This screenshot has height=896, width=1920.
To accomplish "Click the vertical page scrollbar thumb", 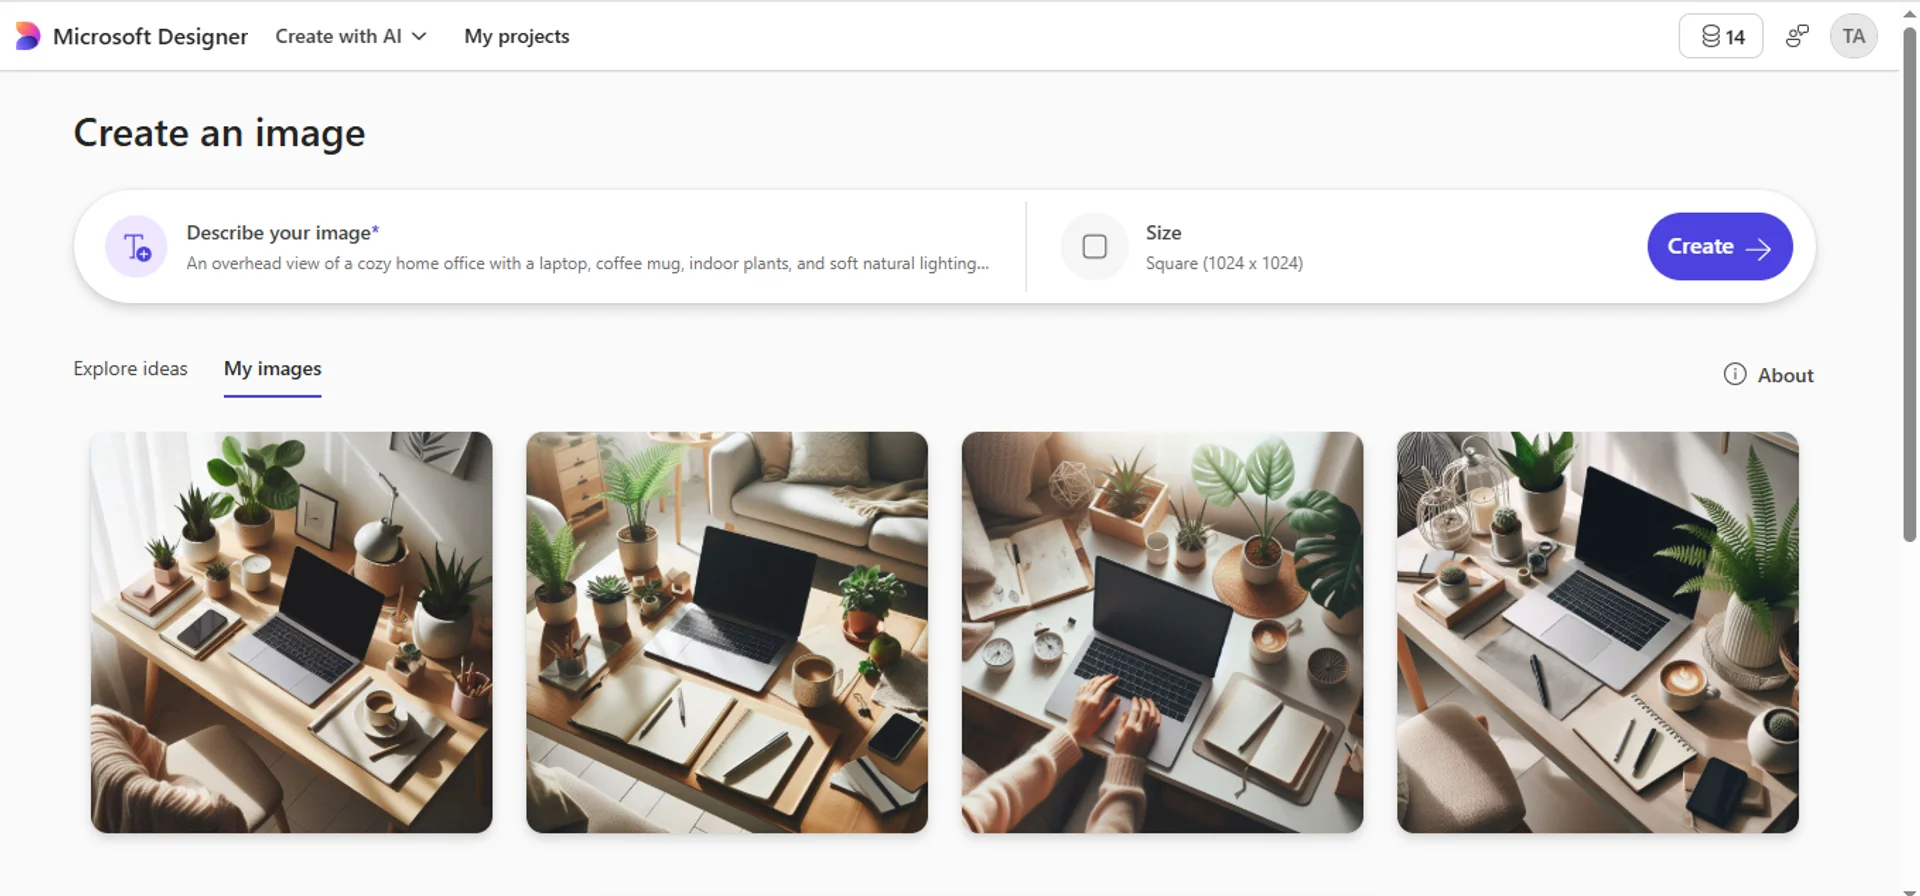I will pos(1909,285).
